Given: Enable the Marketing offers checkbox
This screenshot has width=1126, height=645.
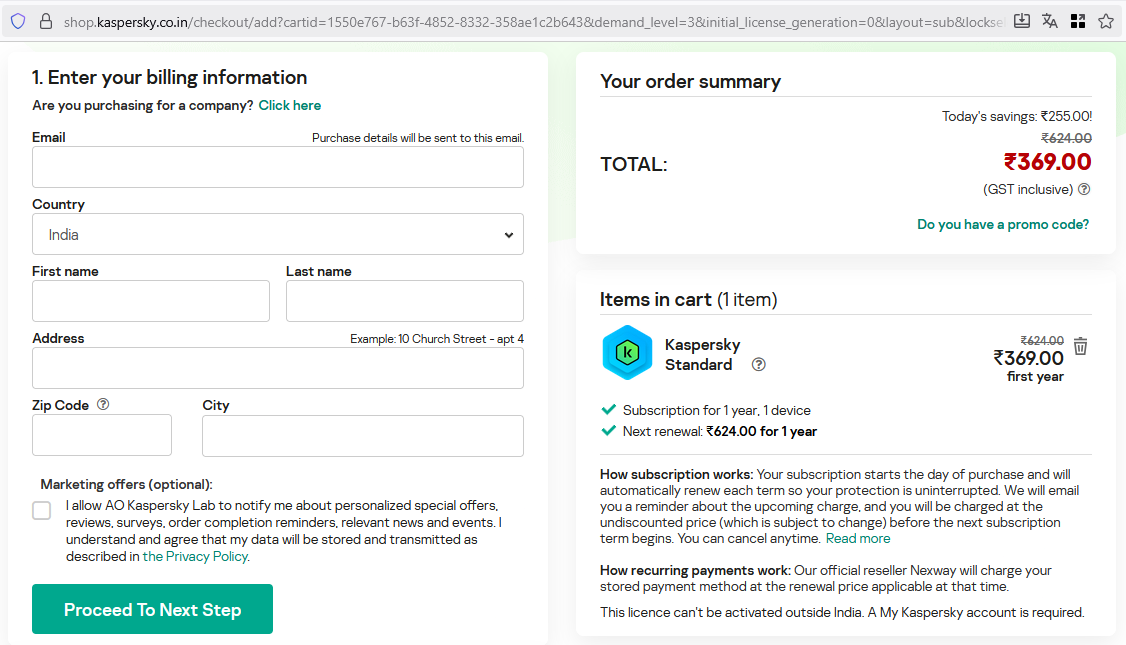Looking at the screenshot, I should click(x=42, y=511).
